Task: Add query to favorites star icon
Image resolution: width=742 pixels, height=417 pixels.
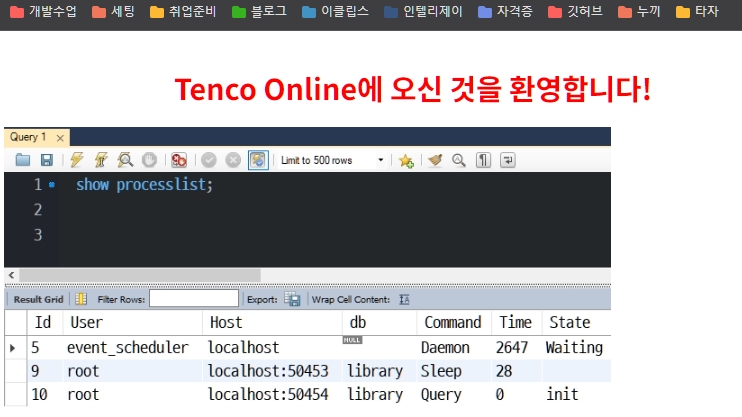Action: point(406,160)
